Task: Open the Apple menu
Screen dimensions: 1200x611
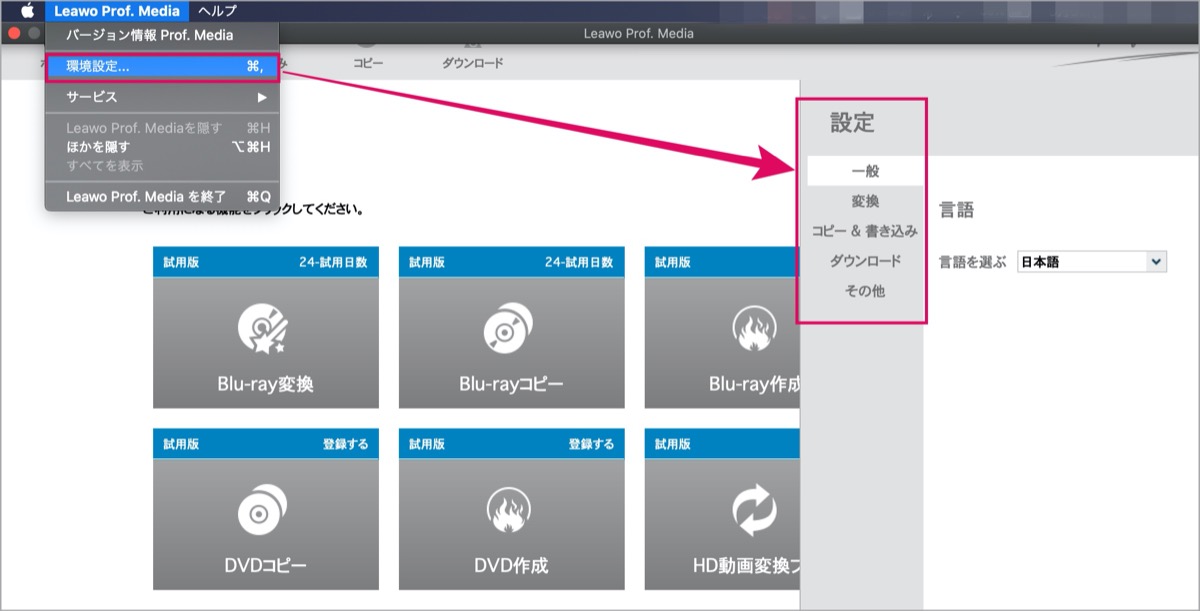Action: tap(27, 11)
